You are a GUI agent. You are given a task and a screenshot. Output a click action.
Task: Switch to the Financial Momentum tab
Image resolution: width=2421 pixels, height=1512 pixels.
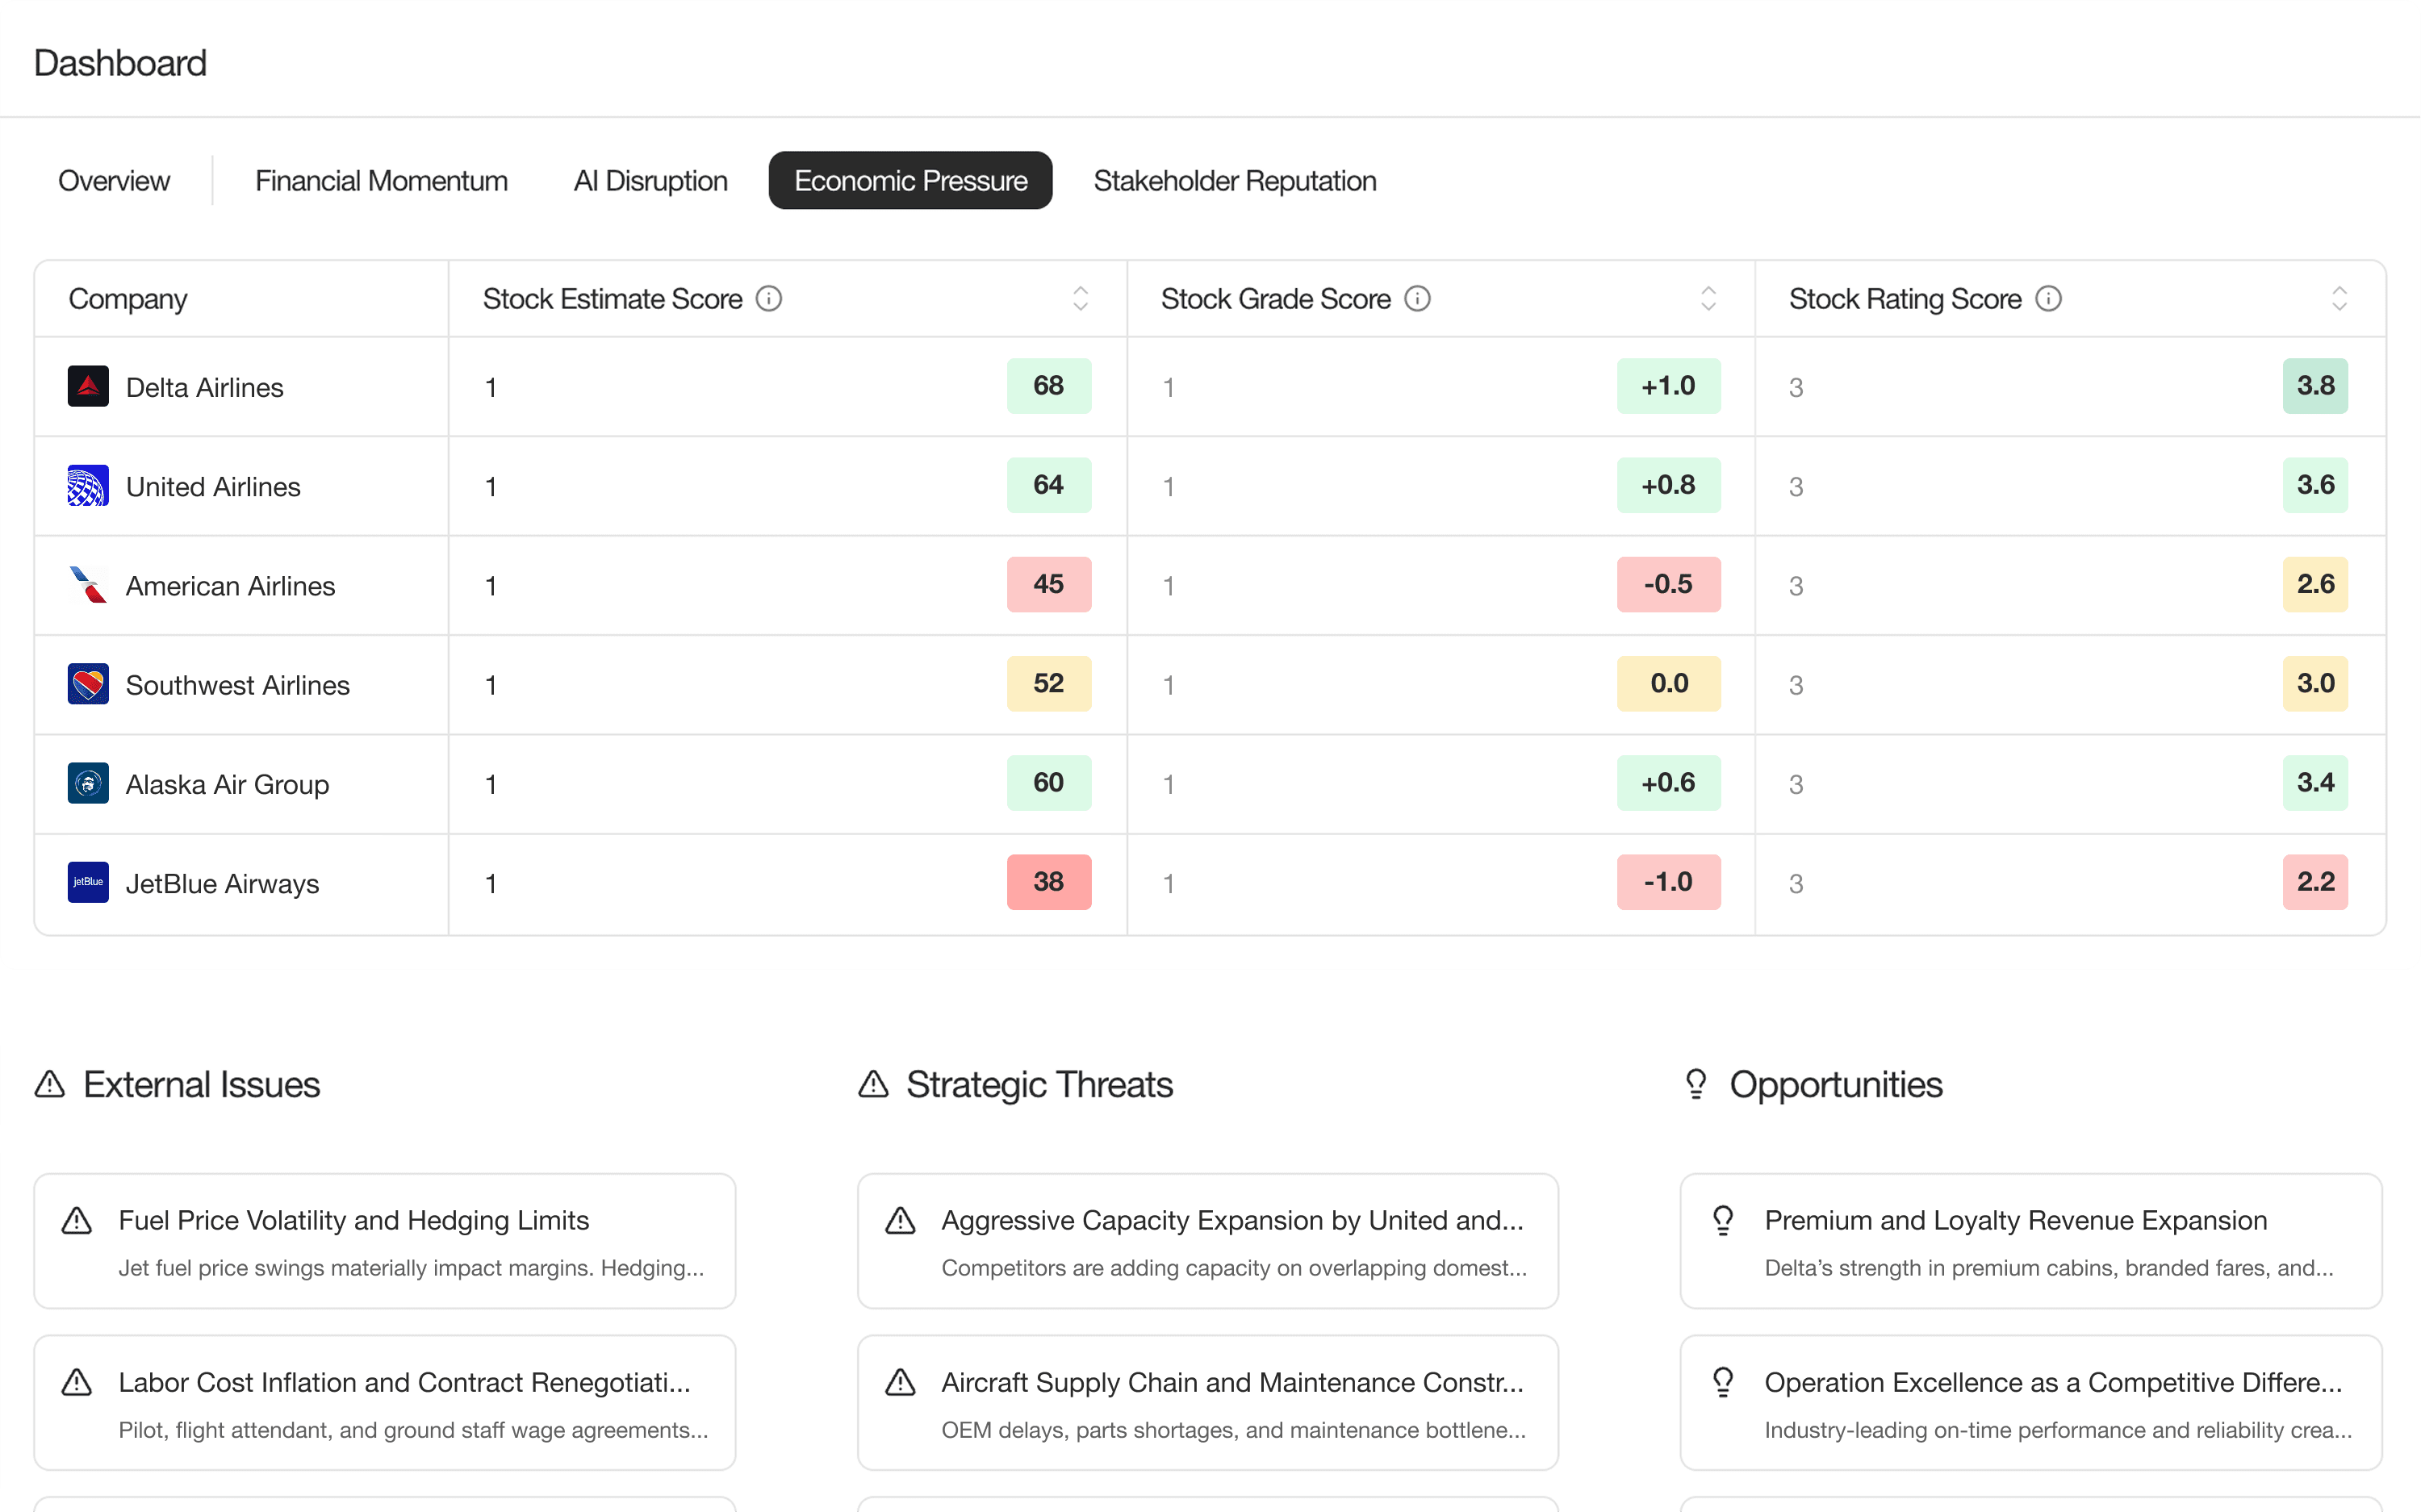[x=381, y=181]
